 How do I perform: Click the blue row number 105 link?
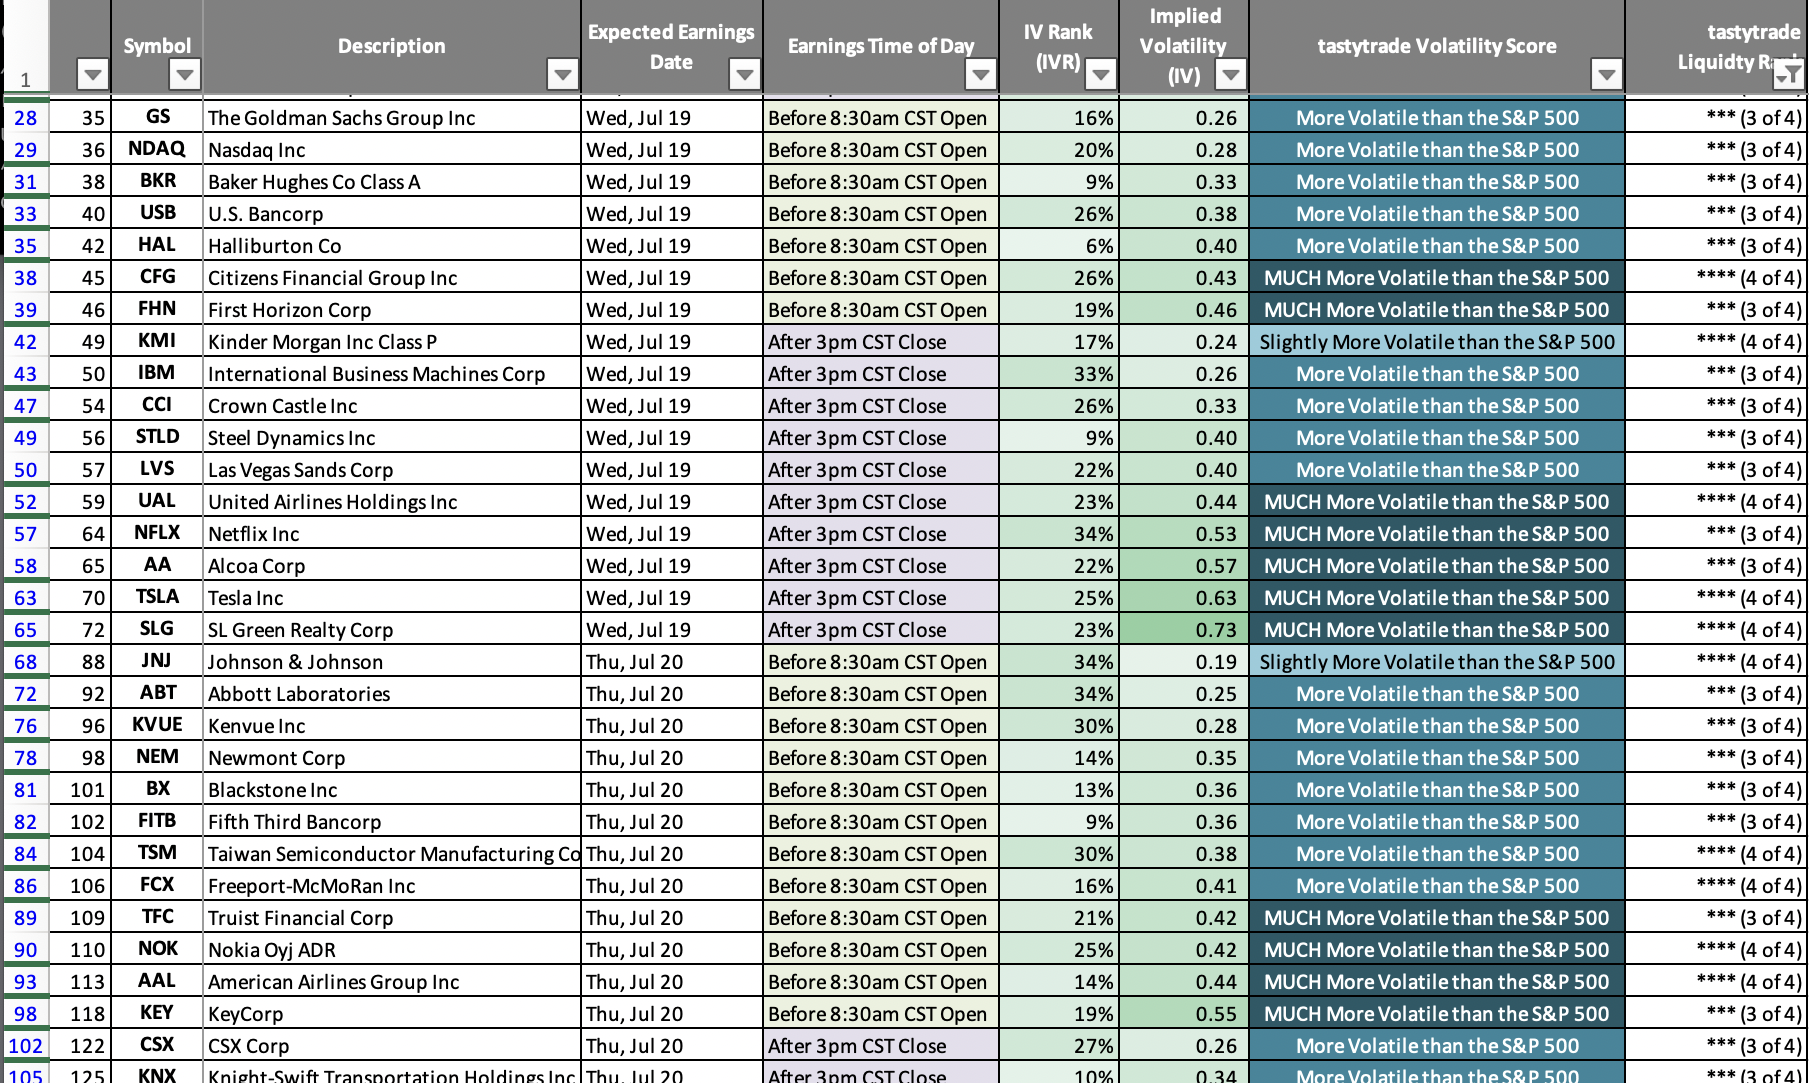[x=25, y=1075]
